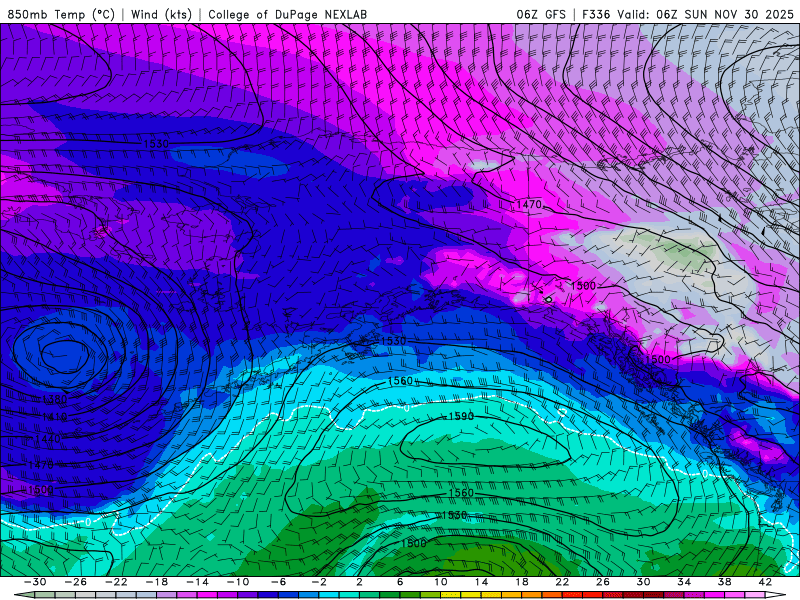The image size is (800, 600).
Task: Click the 1380 contour label near the low center
Action: pyautogui.click(x=55, y=399)
